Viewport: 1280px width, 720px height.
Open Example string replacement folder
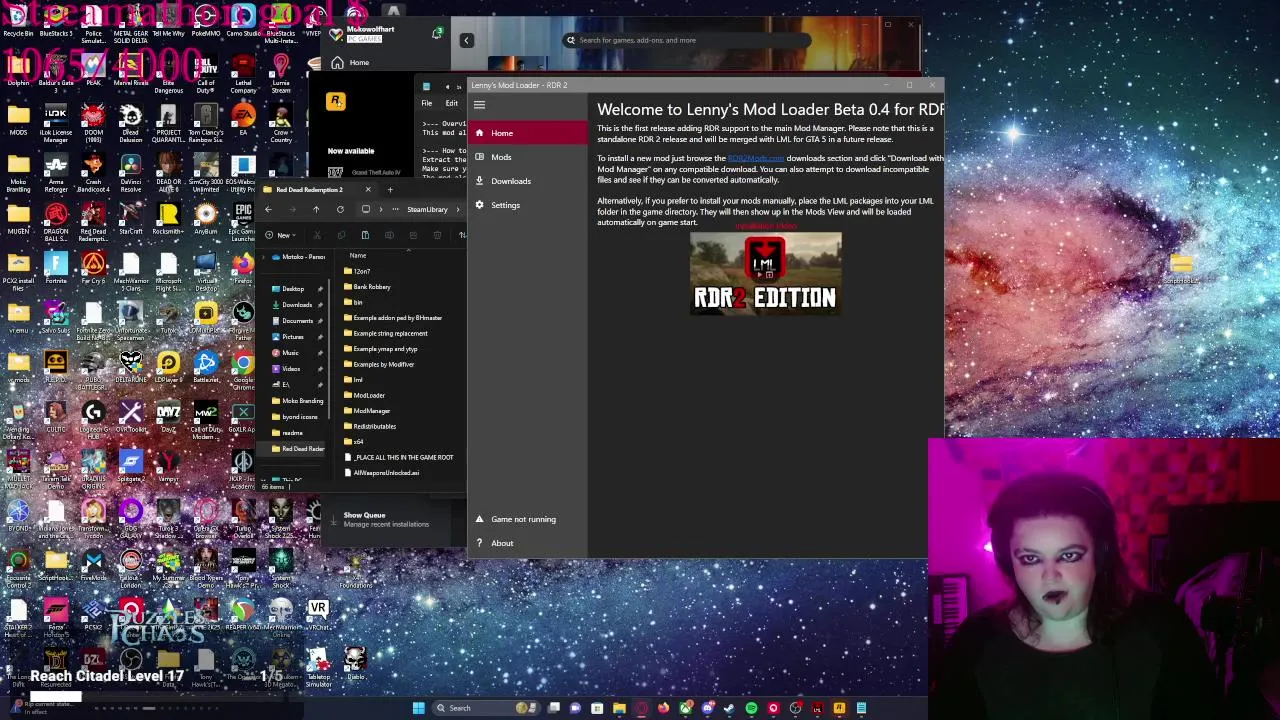click(x=386, y=333)
